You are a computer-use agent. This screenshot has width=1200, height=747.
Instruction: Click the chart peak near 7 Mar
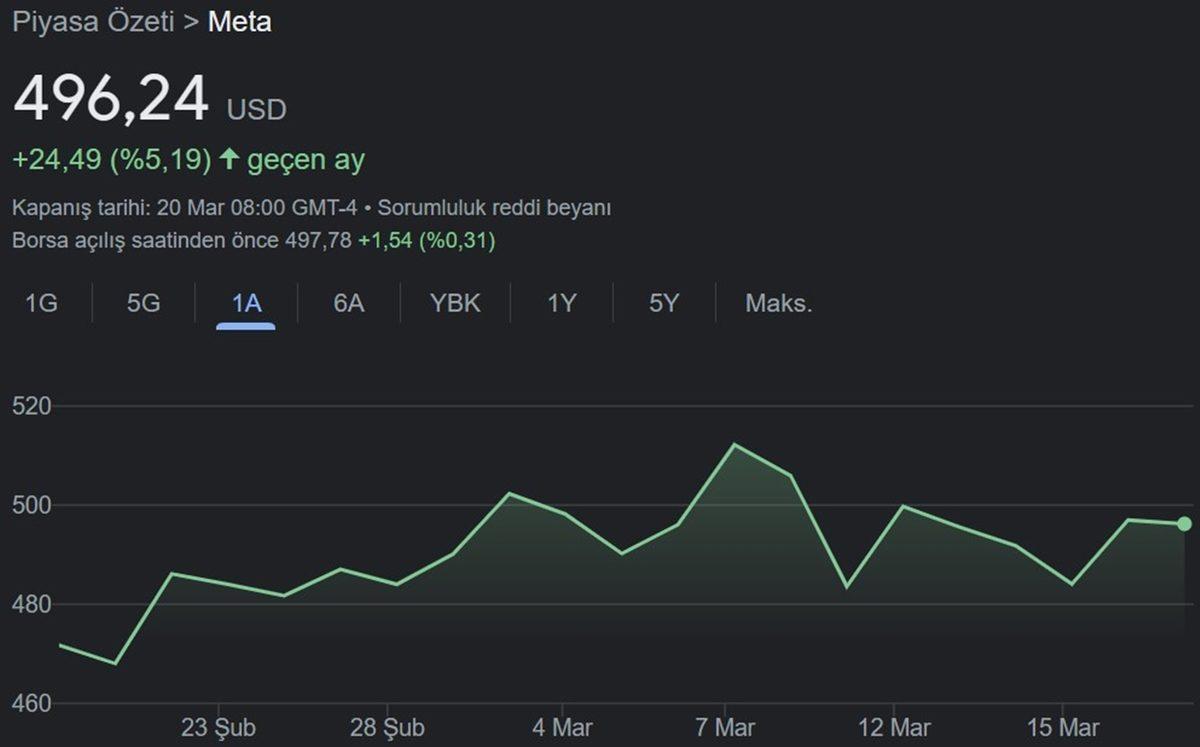(734, 445)
